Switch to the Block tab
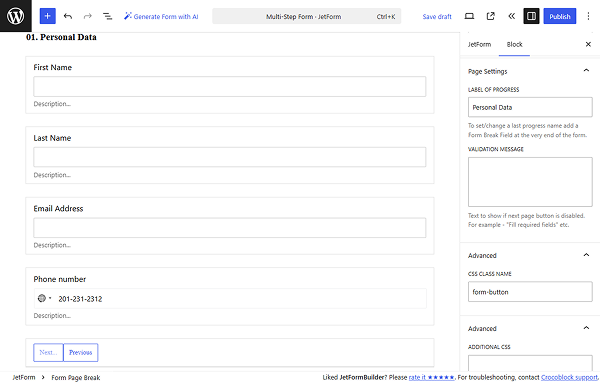Viewport: 600px width, 383px height. (514, 44)
